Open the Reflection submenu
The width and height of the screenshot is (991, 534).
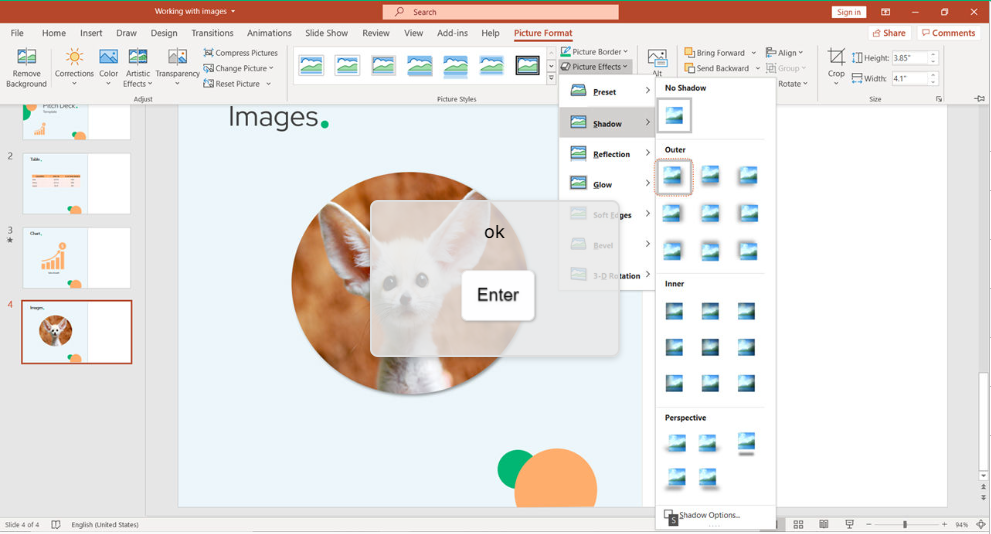coord(607,154)
